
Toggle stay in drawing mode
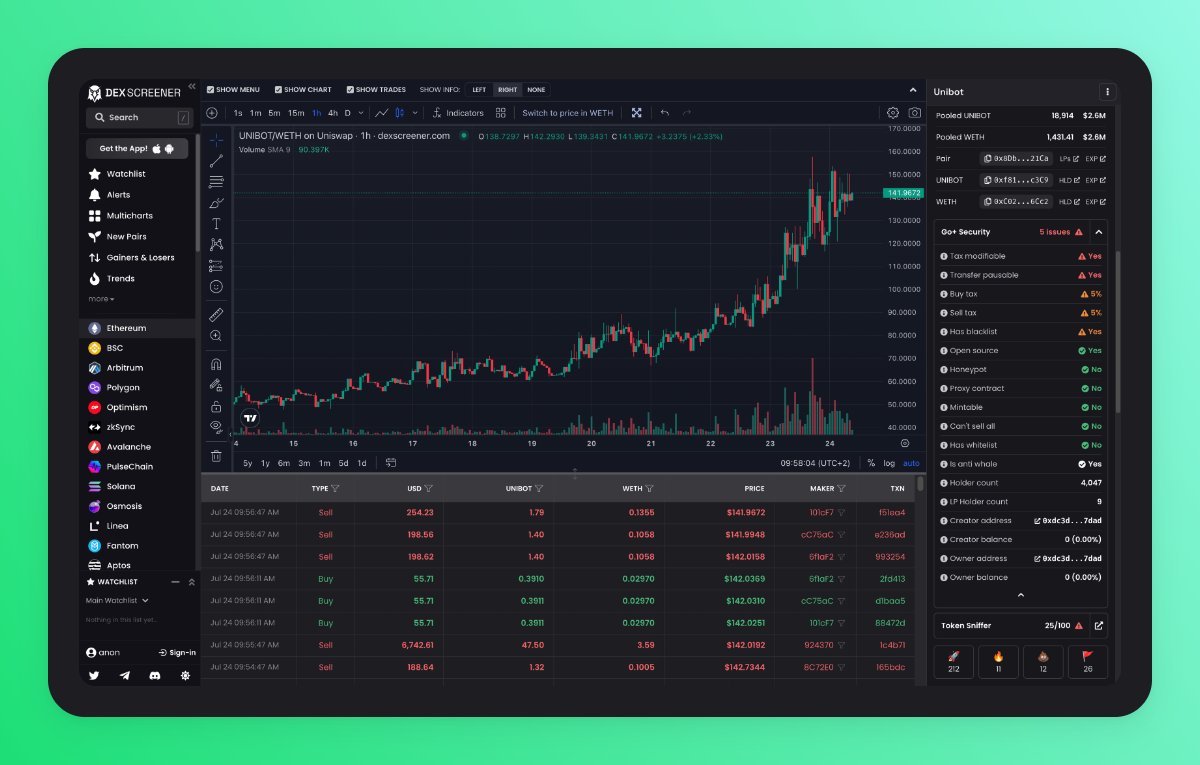point(216,385)
